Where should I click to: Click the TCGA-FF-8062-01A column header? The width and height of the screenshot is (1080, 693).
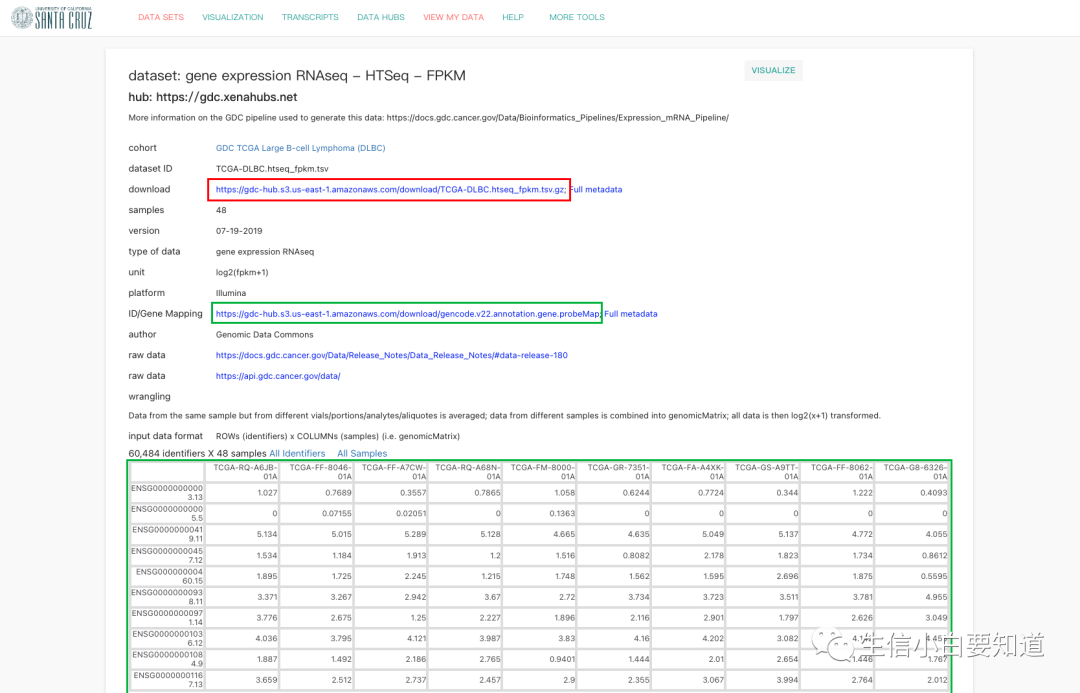point(838,472)
